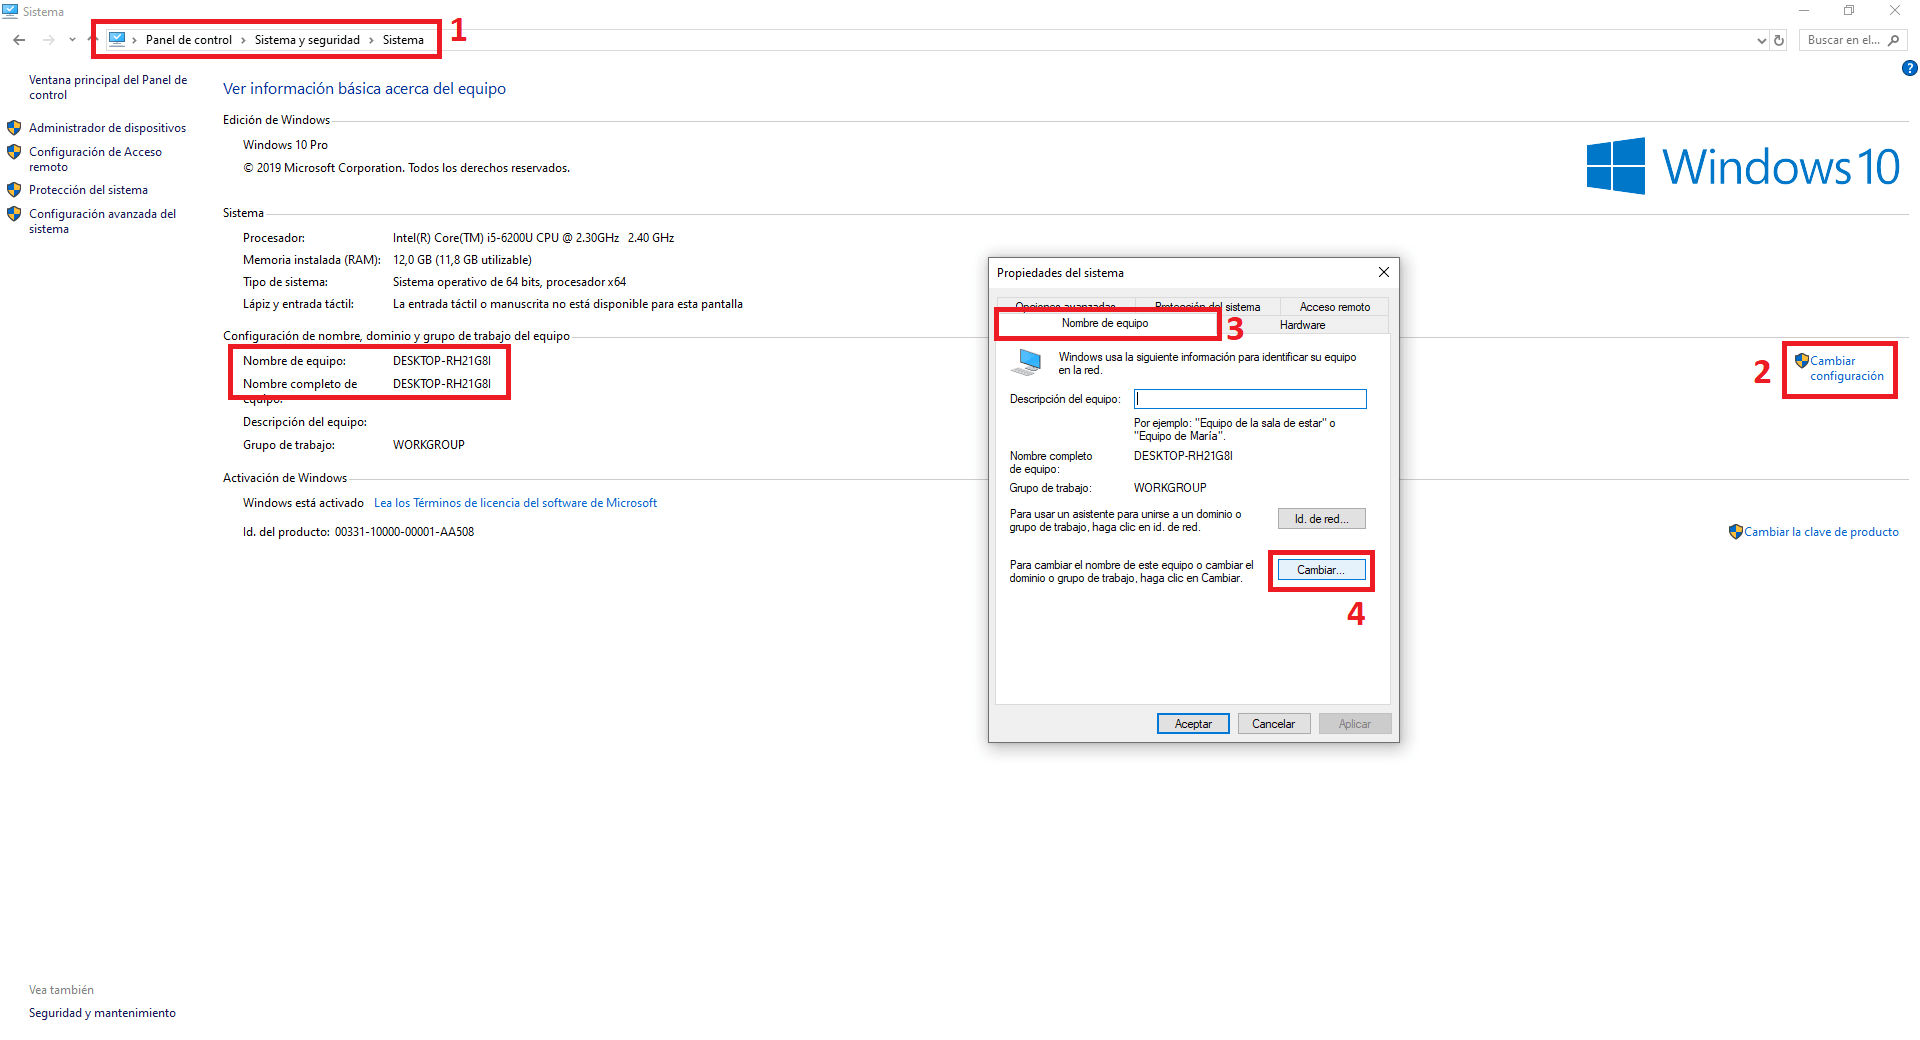Viewport: 1920px width, 1040px height.
Task: Click the search magnifier icon
Action: 1894,40
